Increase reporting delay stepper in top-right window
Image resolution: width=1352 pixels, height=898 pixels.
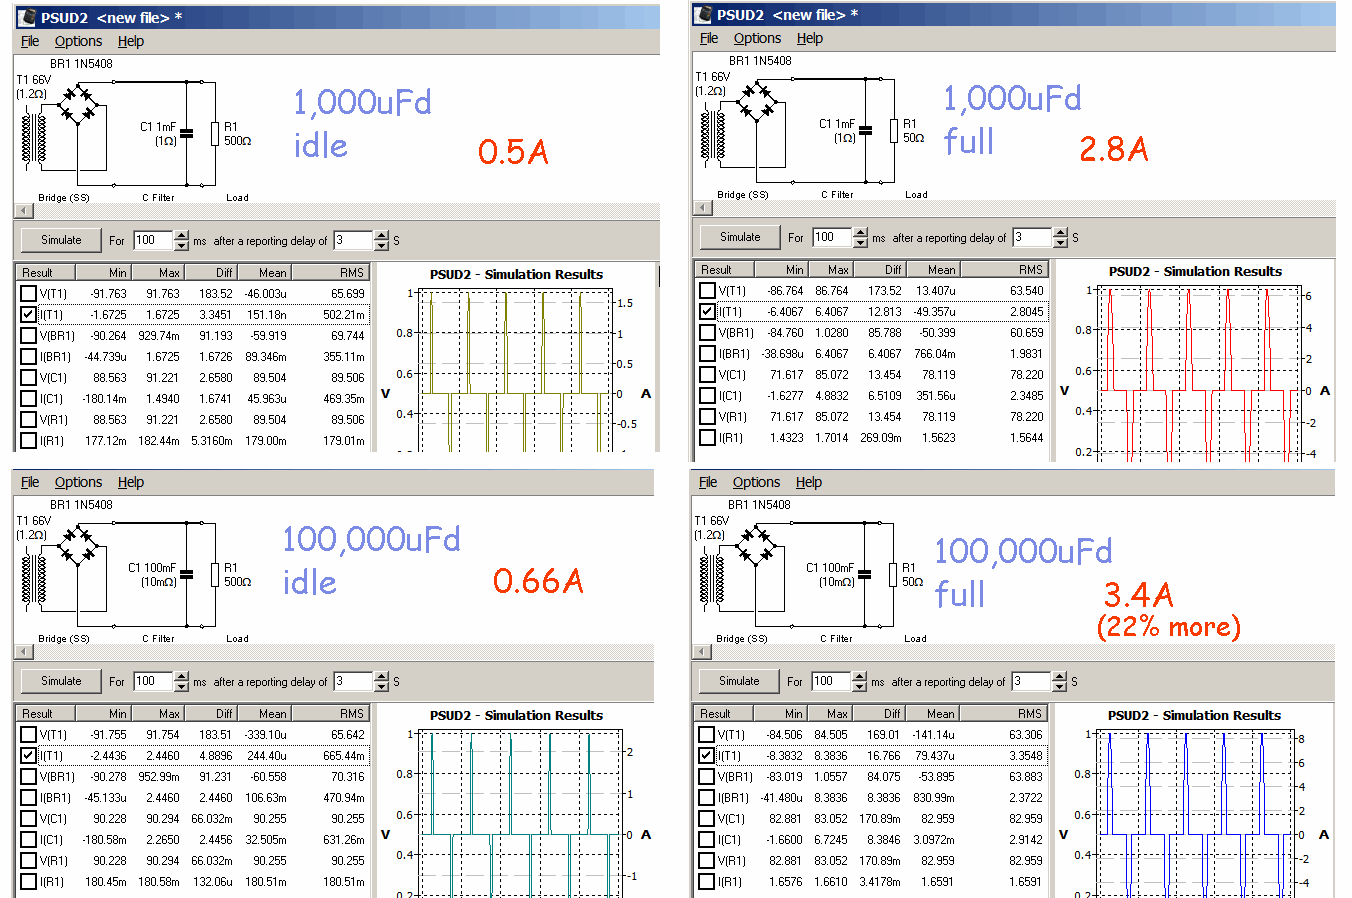pos(1060,232)
